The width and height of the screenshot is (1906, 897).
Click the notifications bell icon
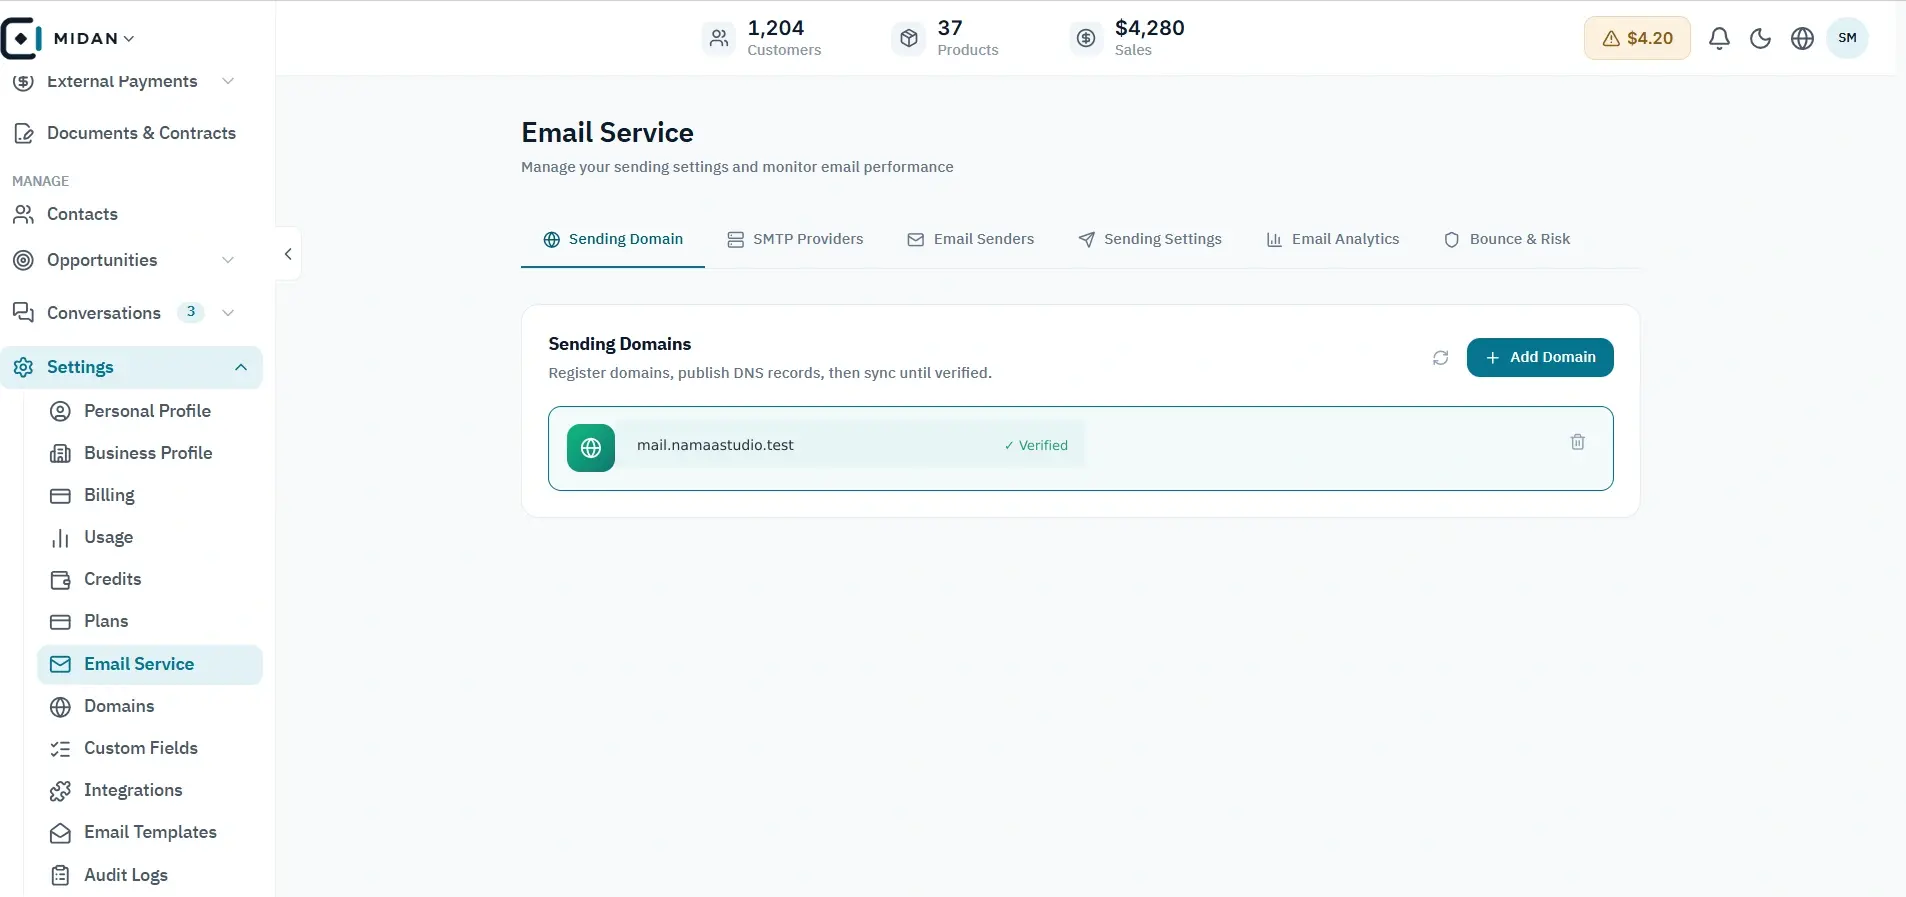(1719, 39)
